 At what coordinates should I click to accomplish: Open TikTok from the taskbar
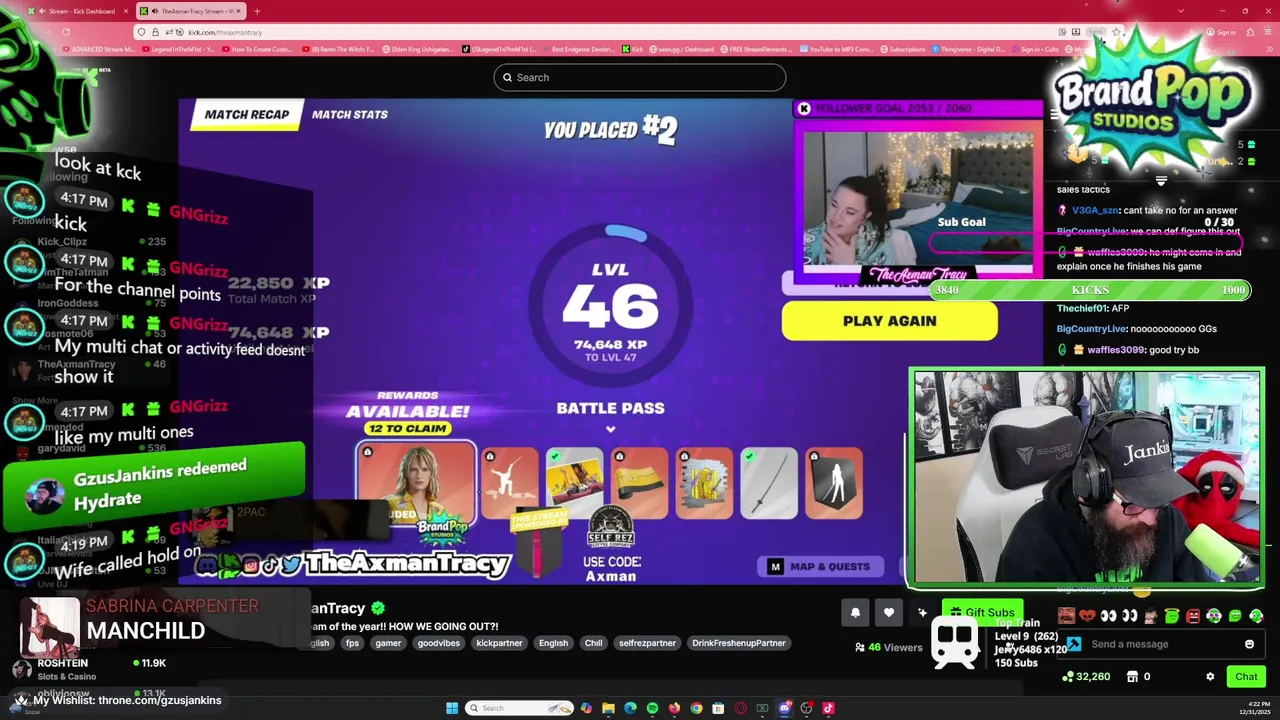pos(828,708)
